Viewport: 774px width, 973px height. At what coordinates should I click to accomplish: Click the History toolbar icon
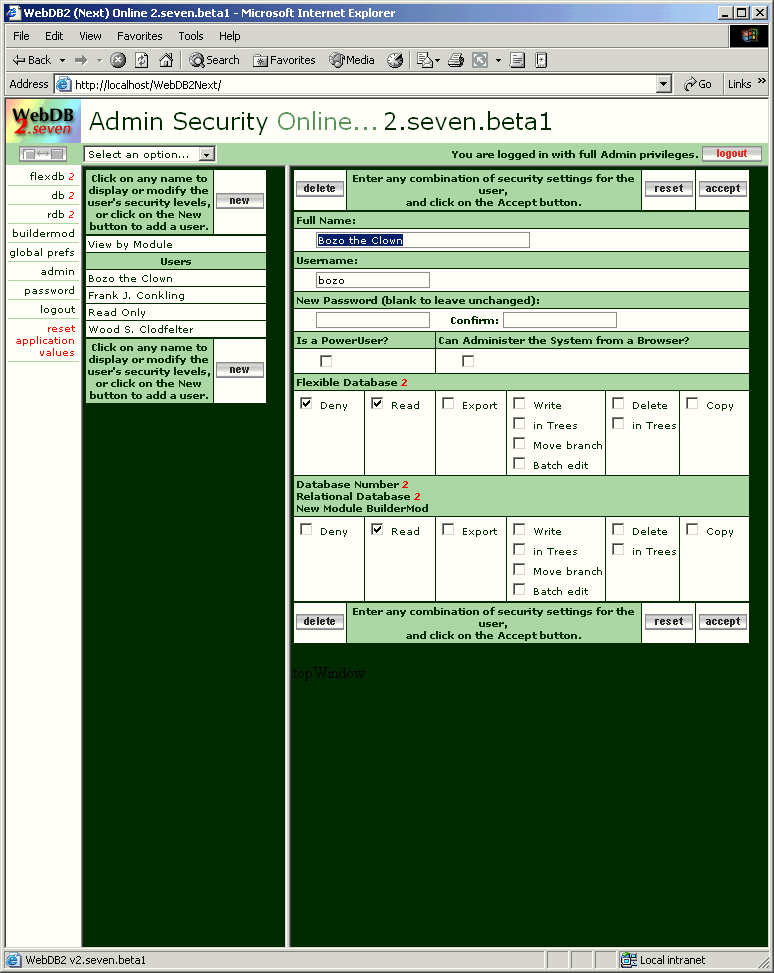click(x=395, y=60)
